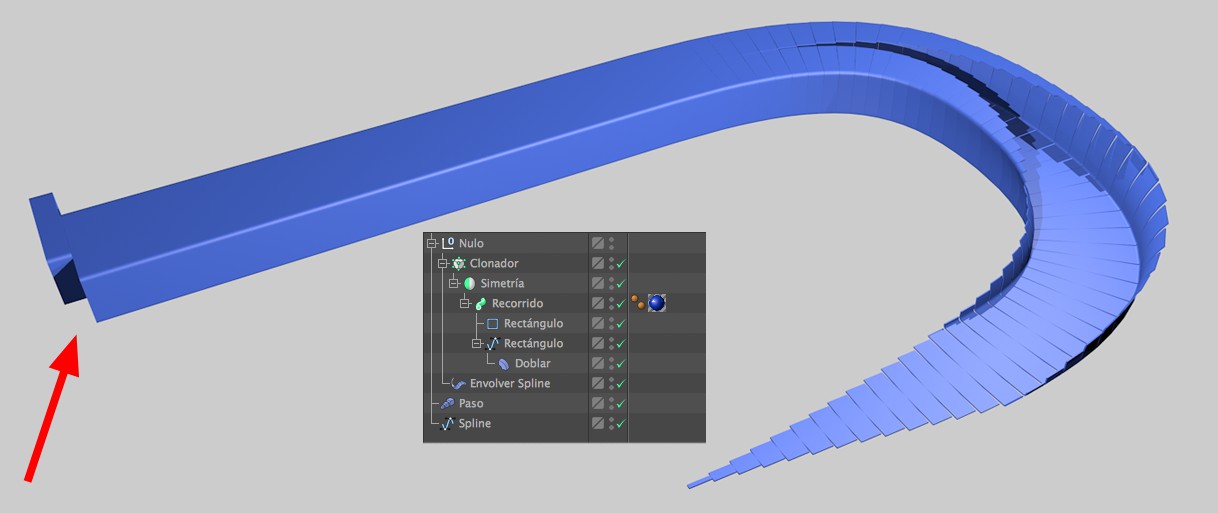
Task: Collapse the Clonador tree branch
Action: pos(443,263)
